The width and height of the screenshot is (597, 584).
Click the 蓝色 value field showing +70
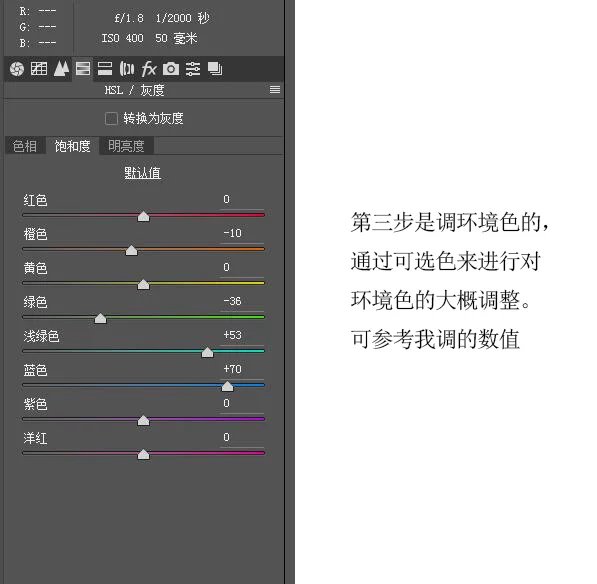coord(242,369)
